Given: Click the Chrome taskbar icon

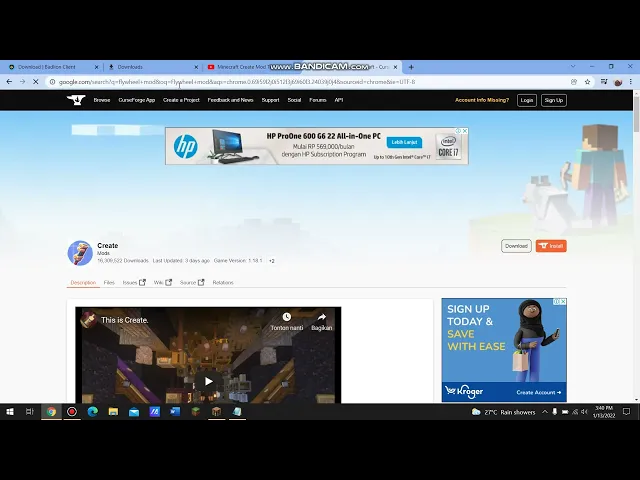Looking at the screenshot, I should 51,412.
